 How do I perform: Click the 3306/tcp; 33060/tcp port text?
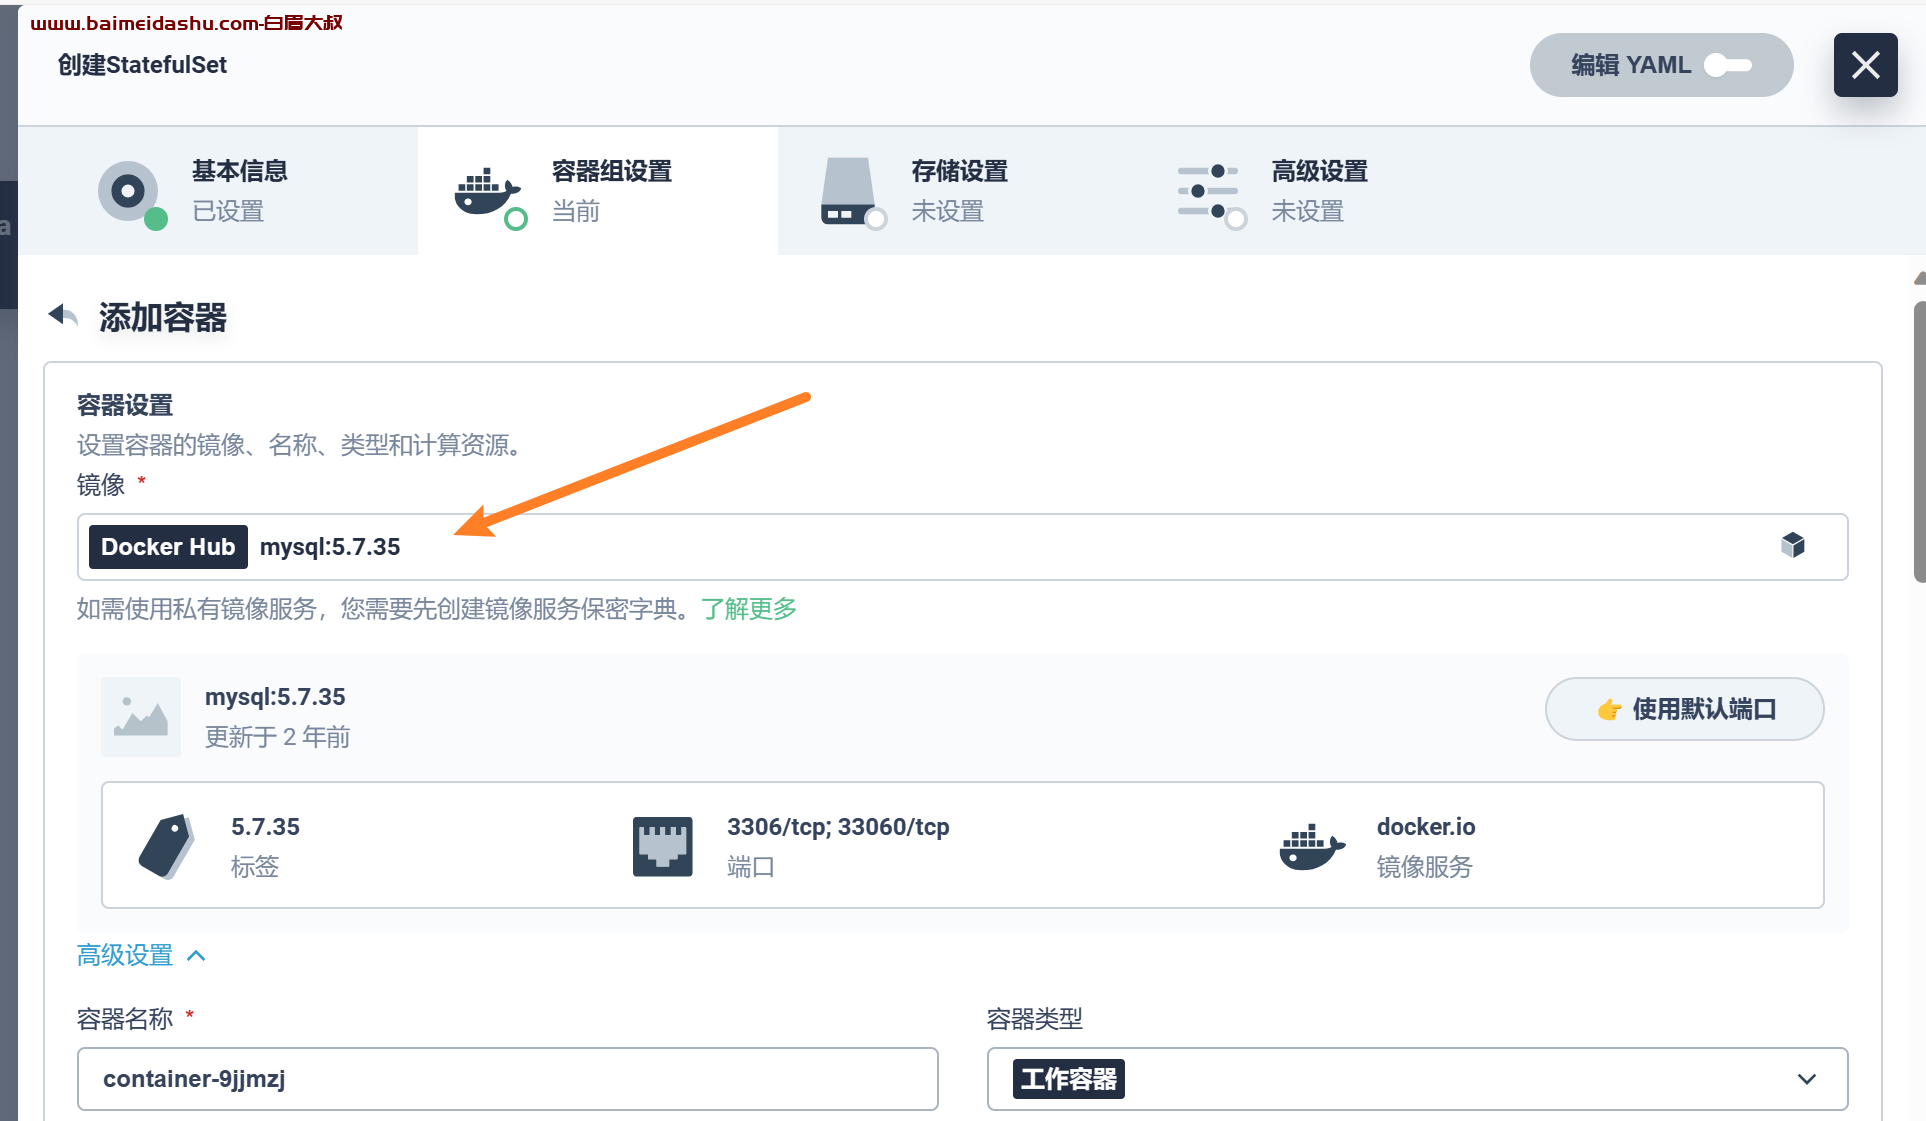(x=838, y=827)
